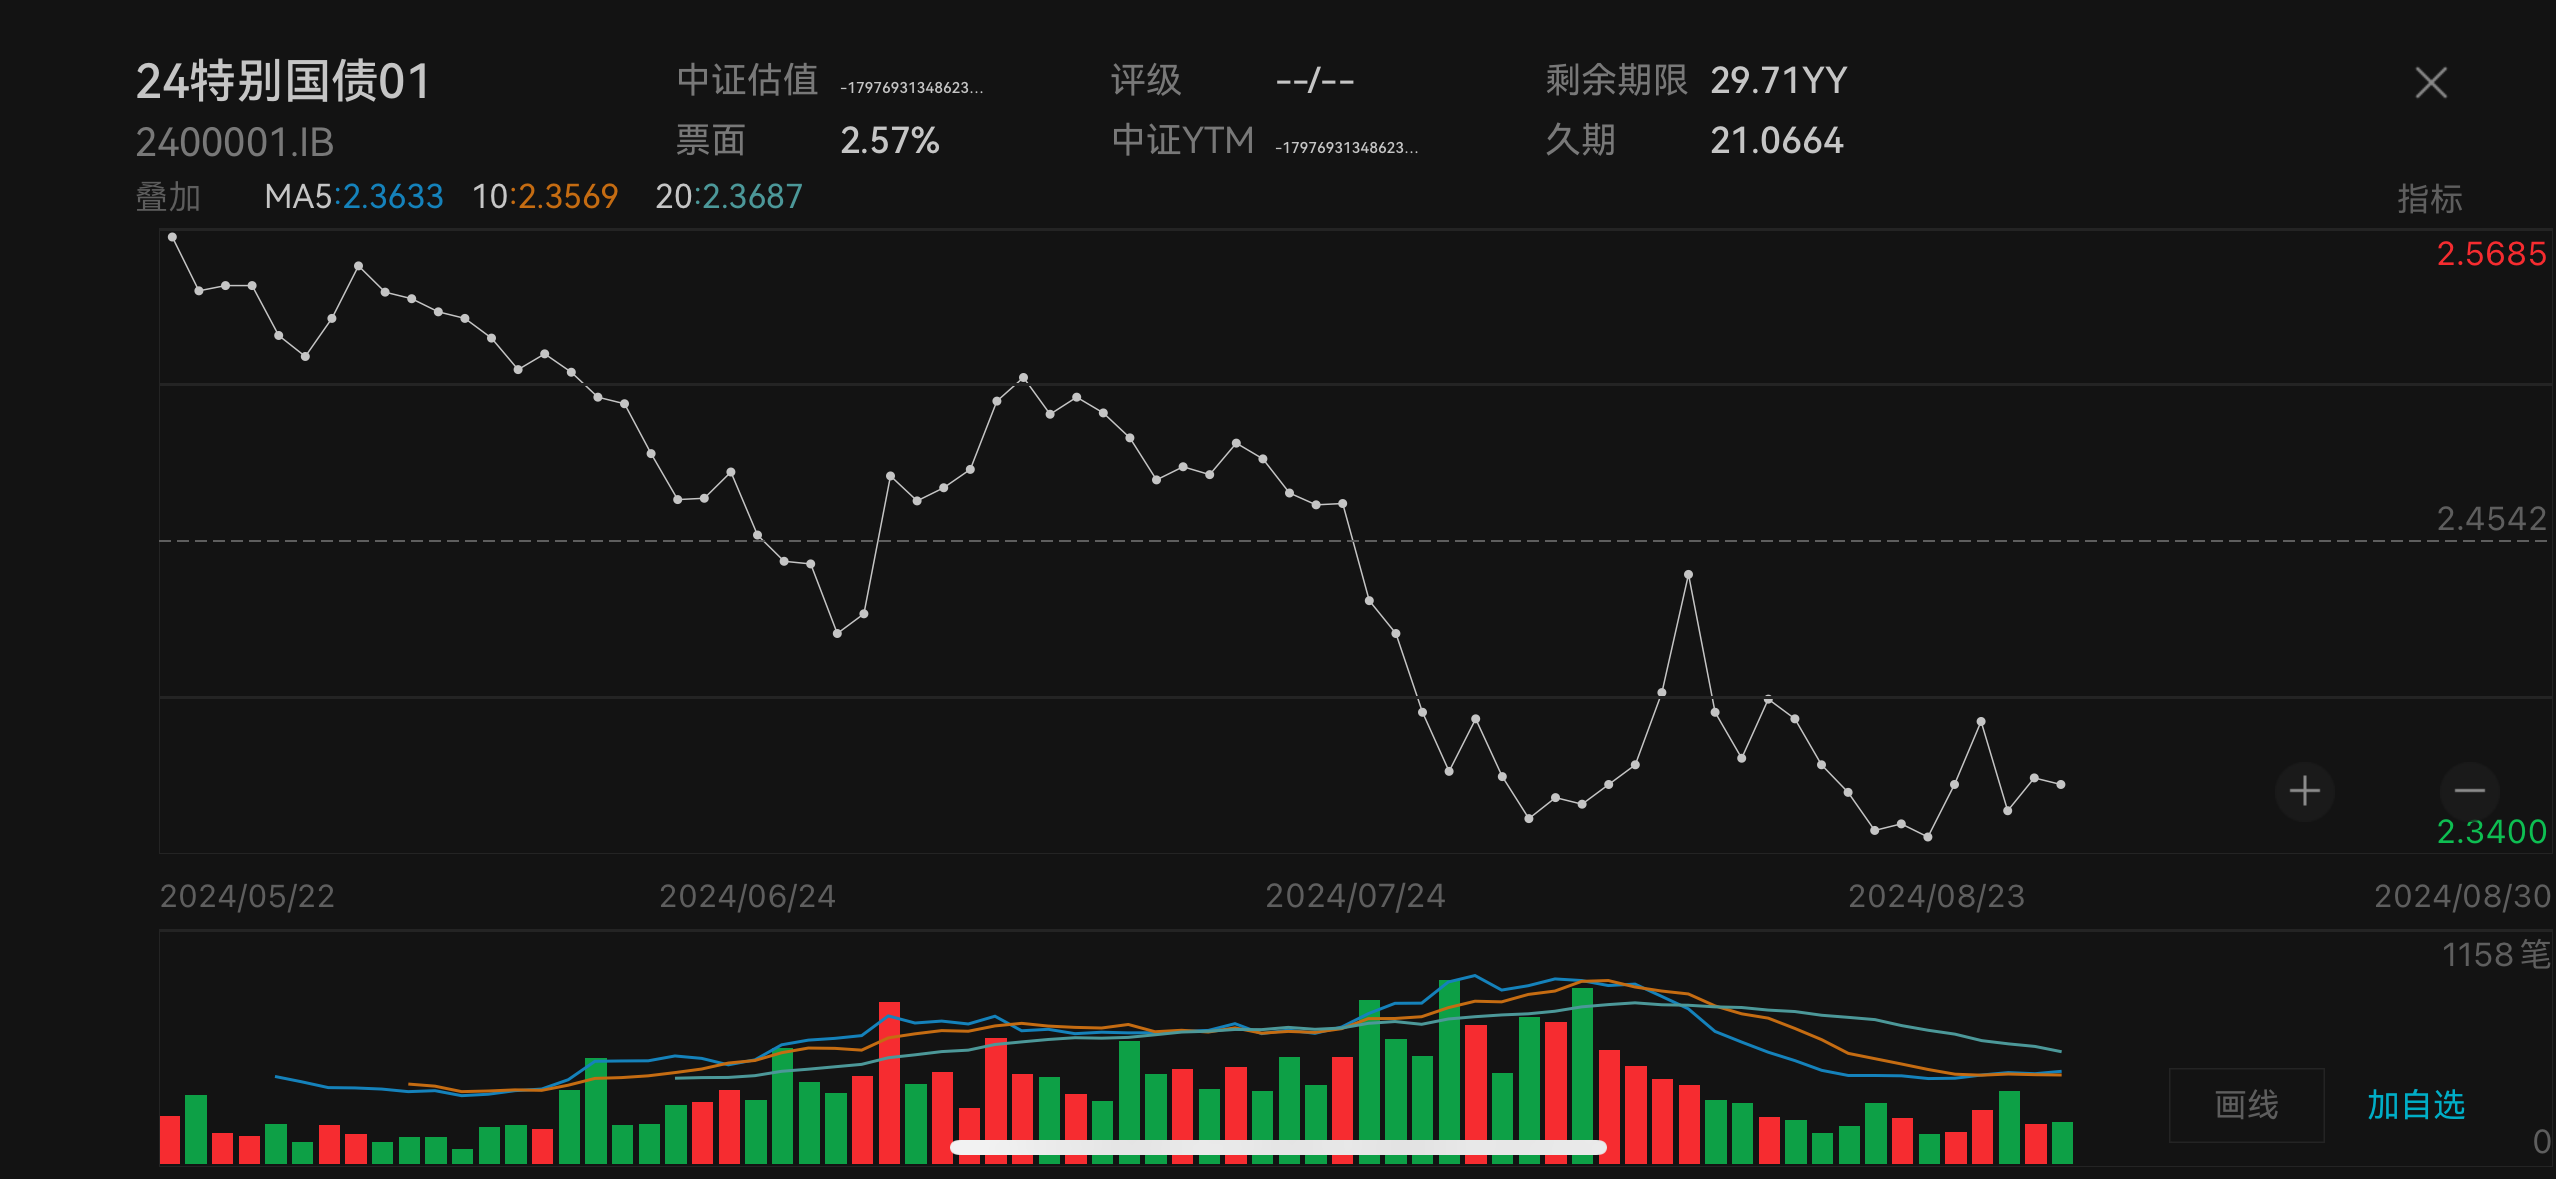
Task: Open the 指标 indicator selector
Action: (2430, 198)
